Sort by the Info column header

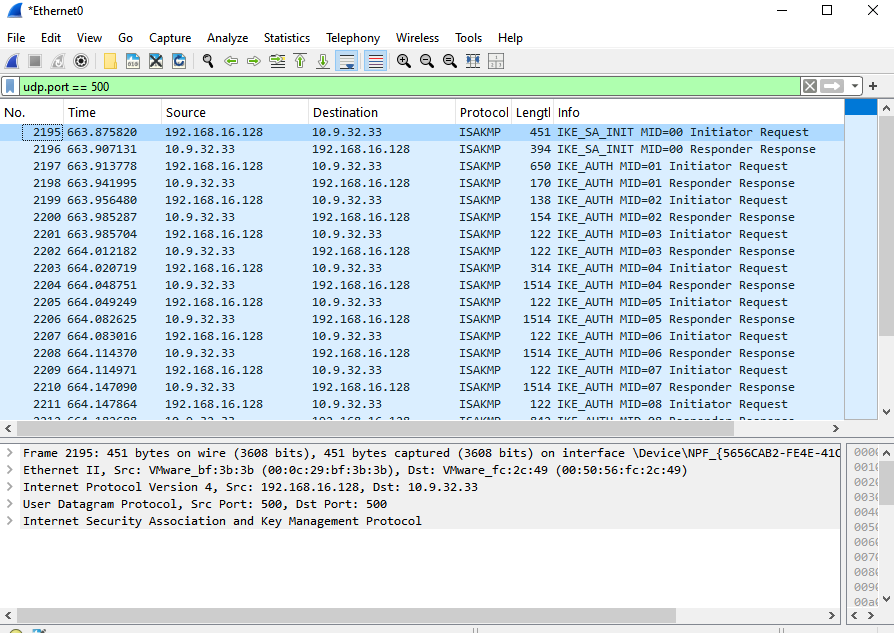coord(698,112)
